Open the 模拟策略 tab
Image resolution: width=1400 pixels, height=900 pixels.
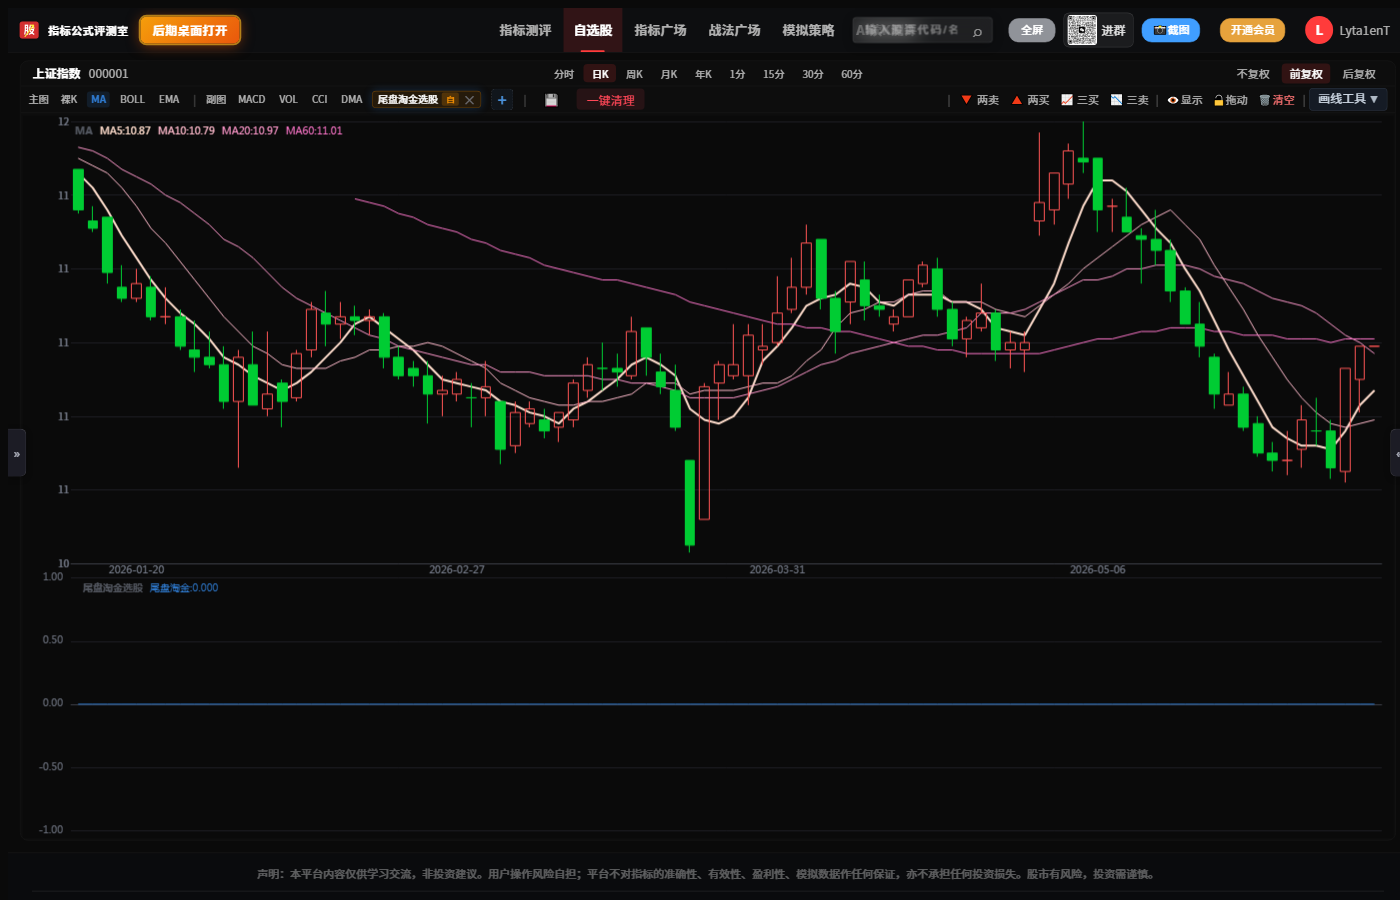808,30
